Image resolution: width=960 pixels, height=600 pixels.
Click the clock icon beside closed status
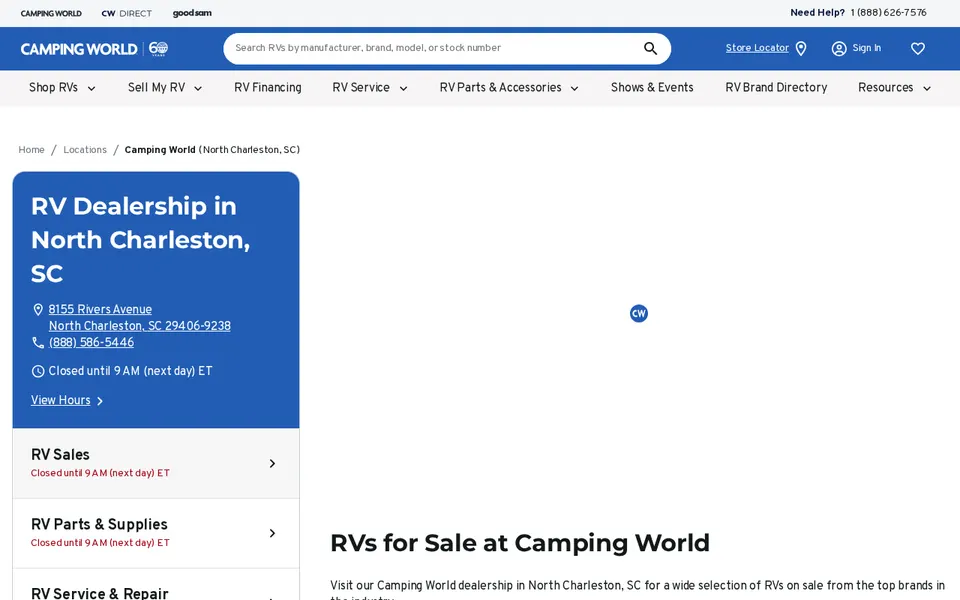[38, 371]
